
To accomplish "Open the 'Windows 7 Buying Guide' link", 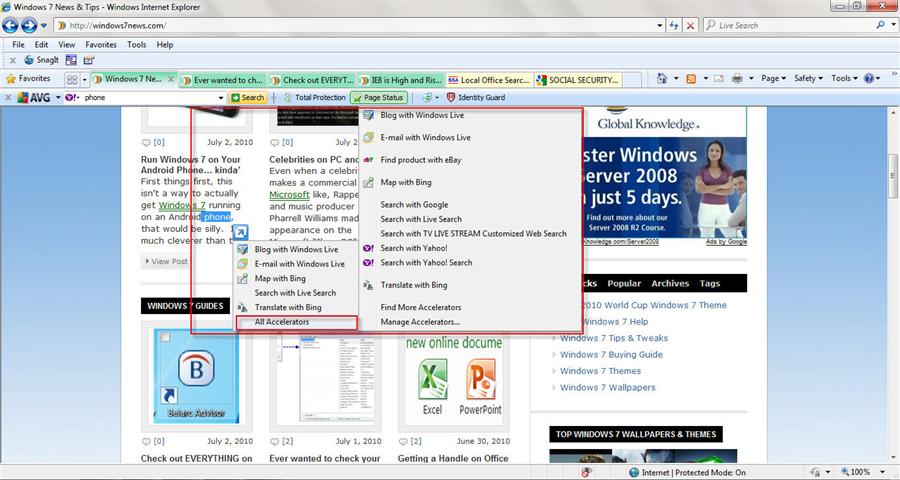I will (611, 354).
